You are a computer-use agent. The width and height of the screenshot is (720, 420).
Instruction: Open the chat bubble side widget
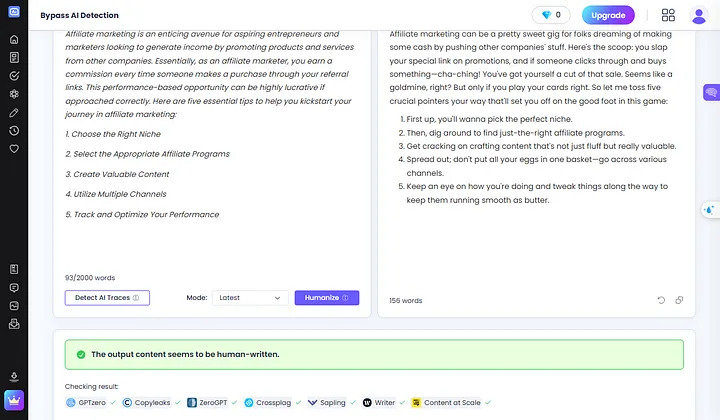(x=710, y=93)
